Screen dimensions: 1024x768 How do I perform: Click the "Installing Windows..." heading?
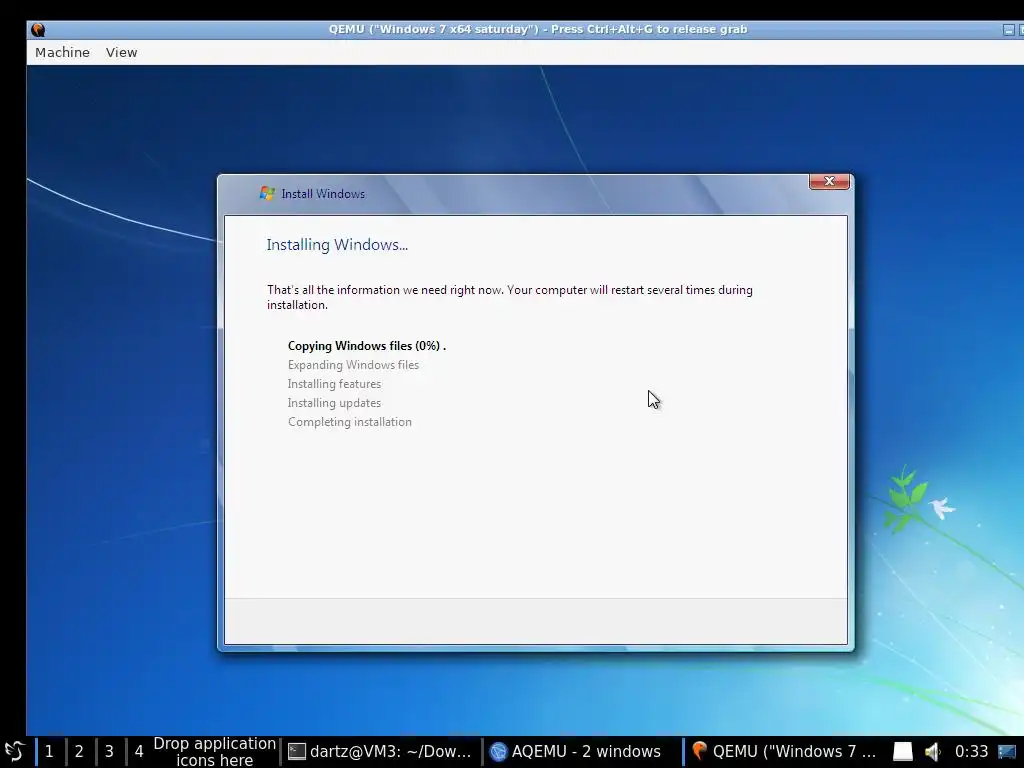tap(337, 244)
